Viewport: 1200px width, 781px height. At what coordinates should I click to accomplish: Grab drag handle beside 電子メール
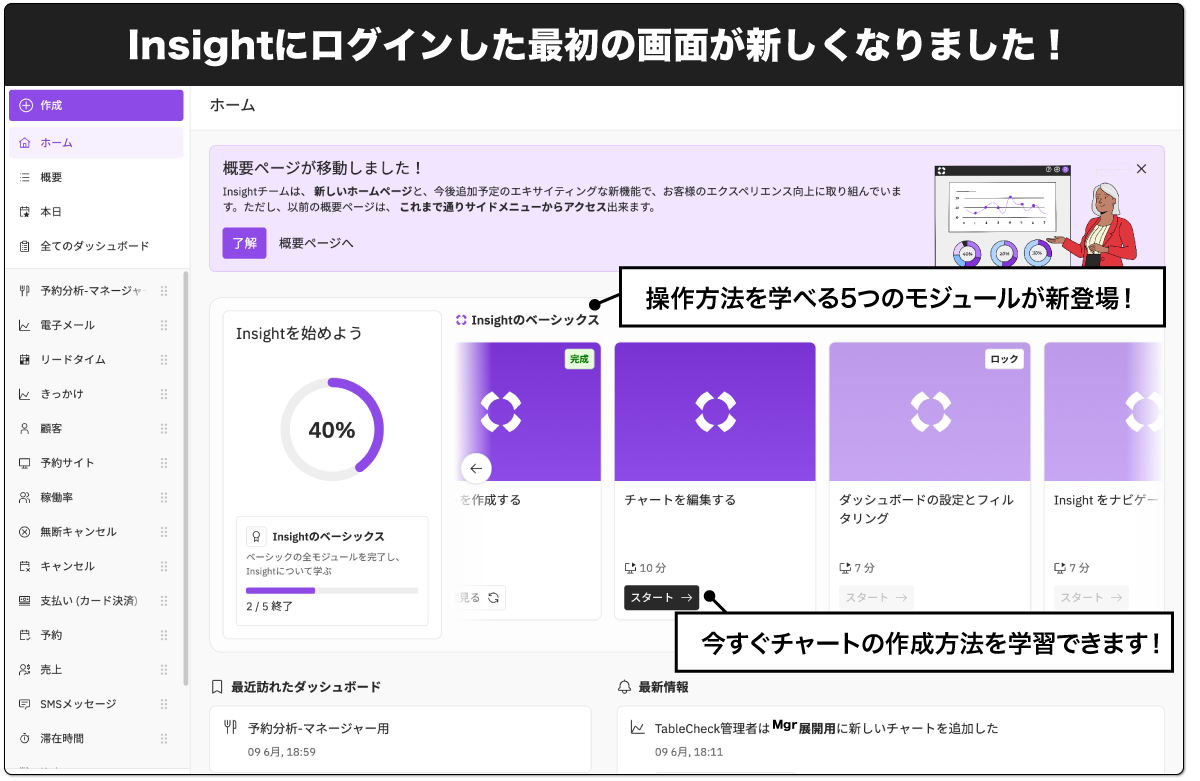(164, 325)
